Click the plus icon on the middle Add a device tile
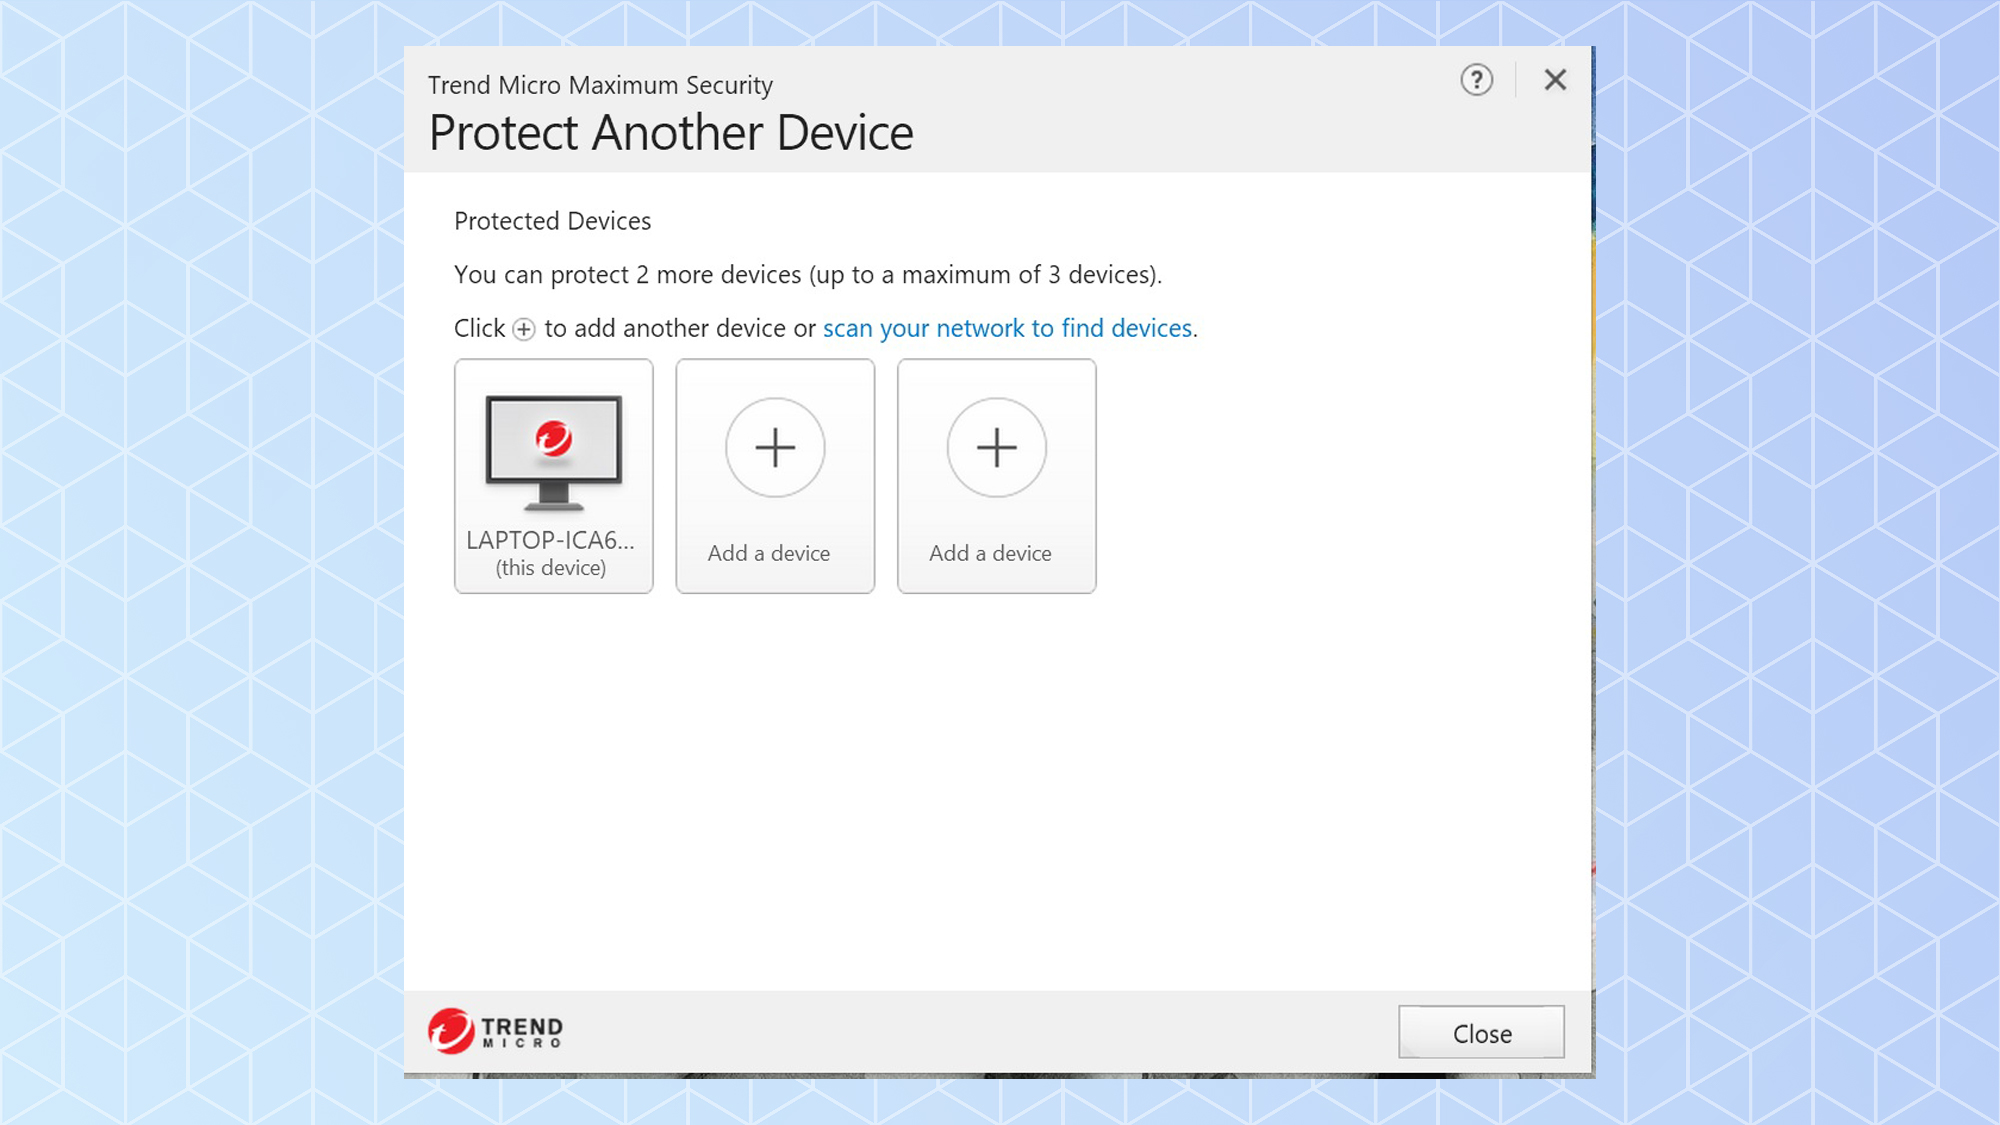2000x1125 pixels. pos(775,448)
